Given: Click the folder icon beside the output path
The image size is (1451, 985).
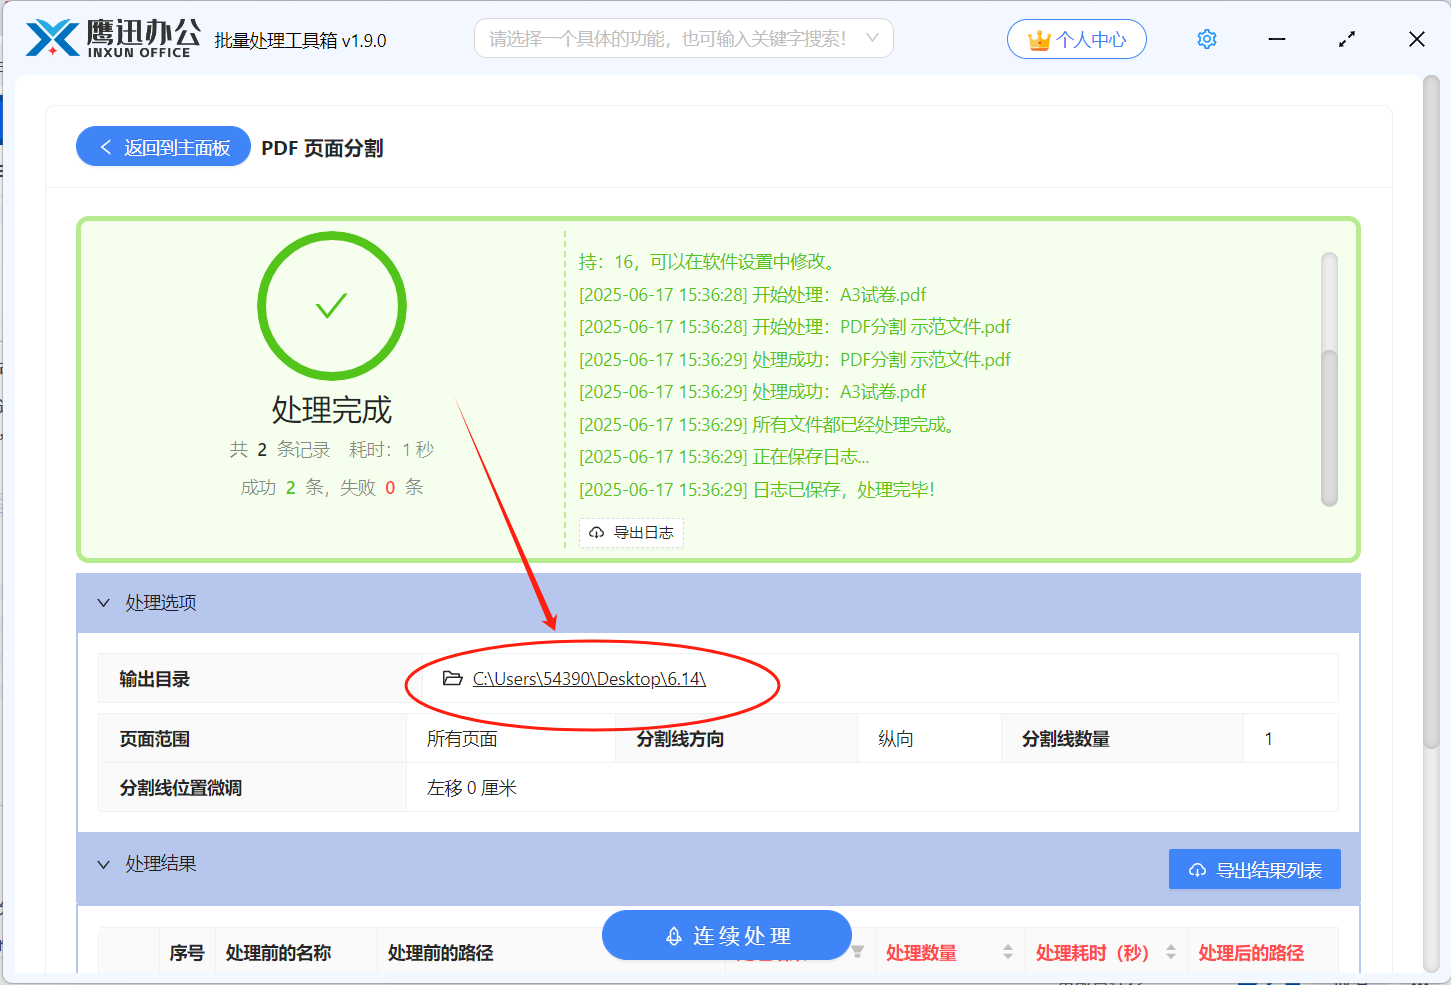Looking at the screenshot, I should (452, 678).
